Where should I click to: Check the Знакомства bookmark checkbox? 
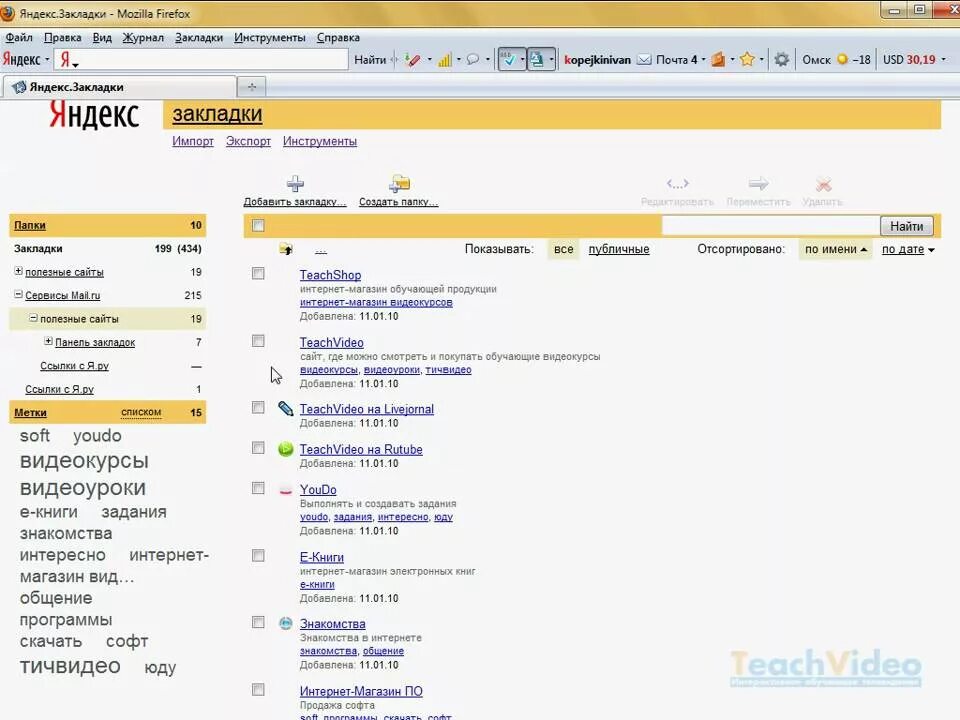(x=258, y=623)
